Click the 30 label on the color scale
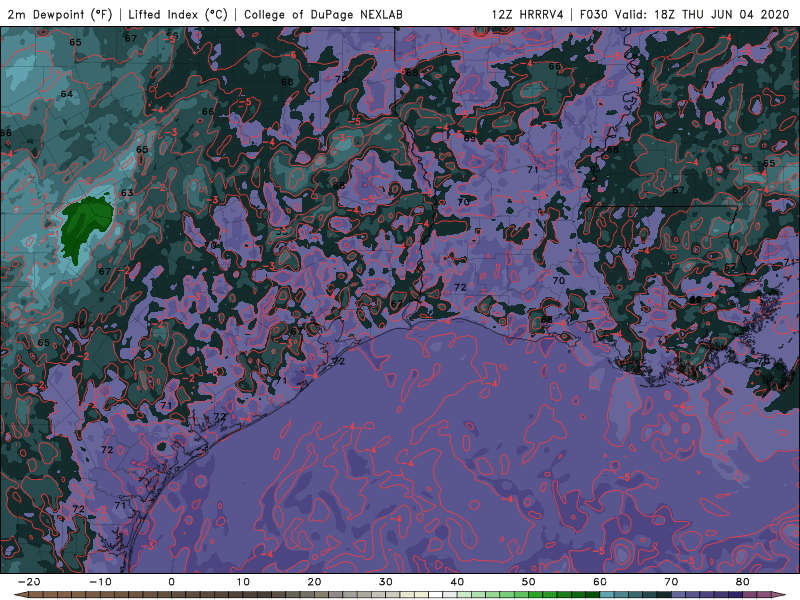The width and height of the screenshot is (800, 600). 386,582
